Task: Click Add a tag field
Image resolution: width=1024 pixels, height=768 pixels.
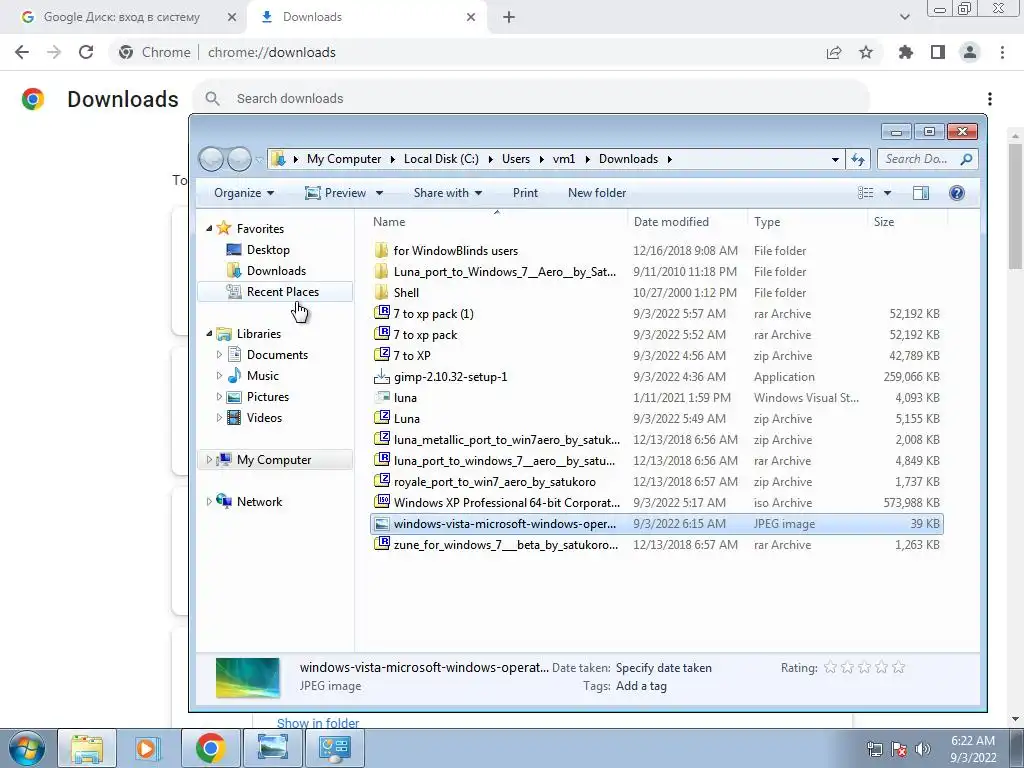Action: coord(641,686)
